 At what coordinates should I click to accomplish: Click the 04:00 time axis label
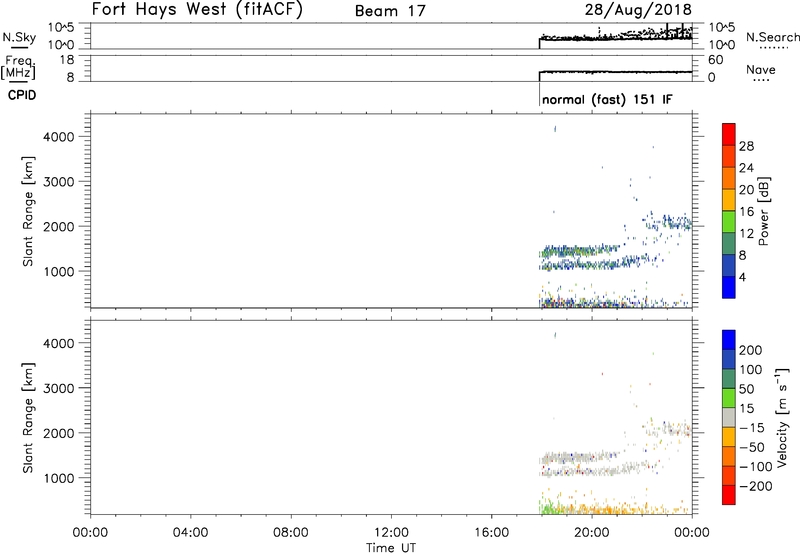click(x=190, y=532)
